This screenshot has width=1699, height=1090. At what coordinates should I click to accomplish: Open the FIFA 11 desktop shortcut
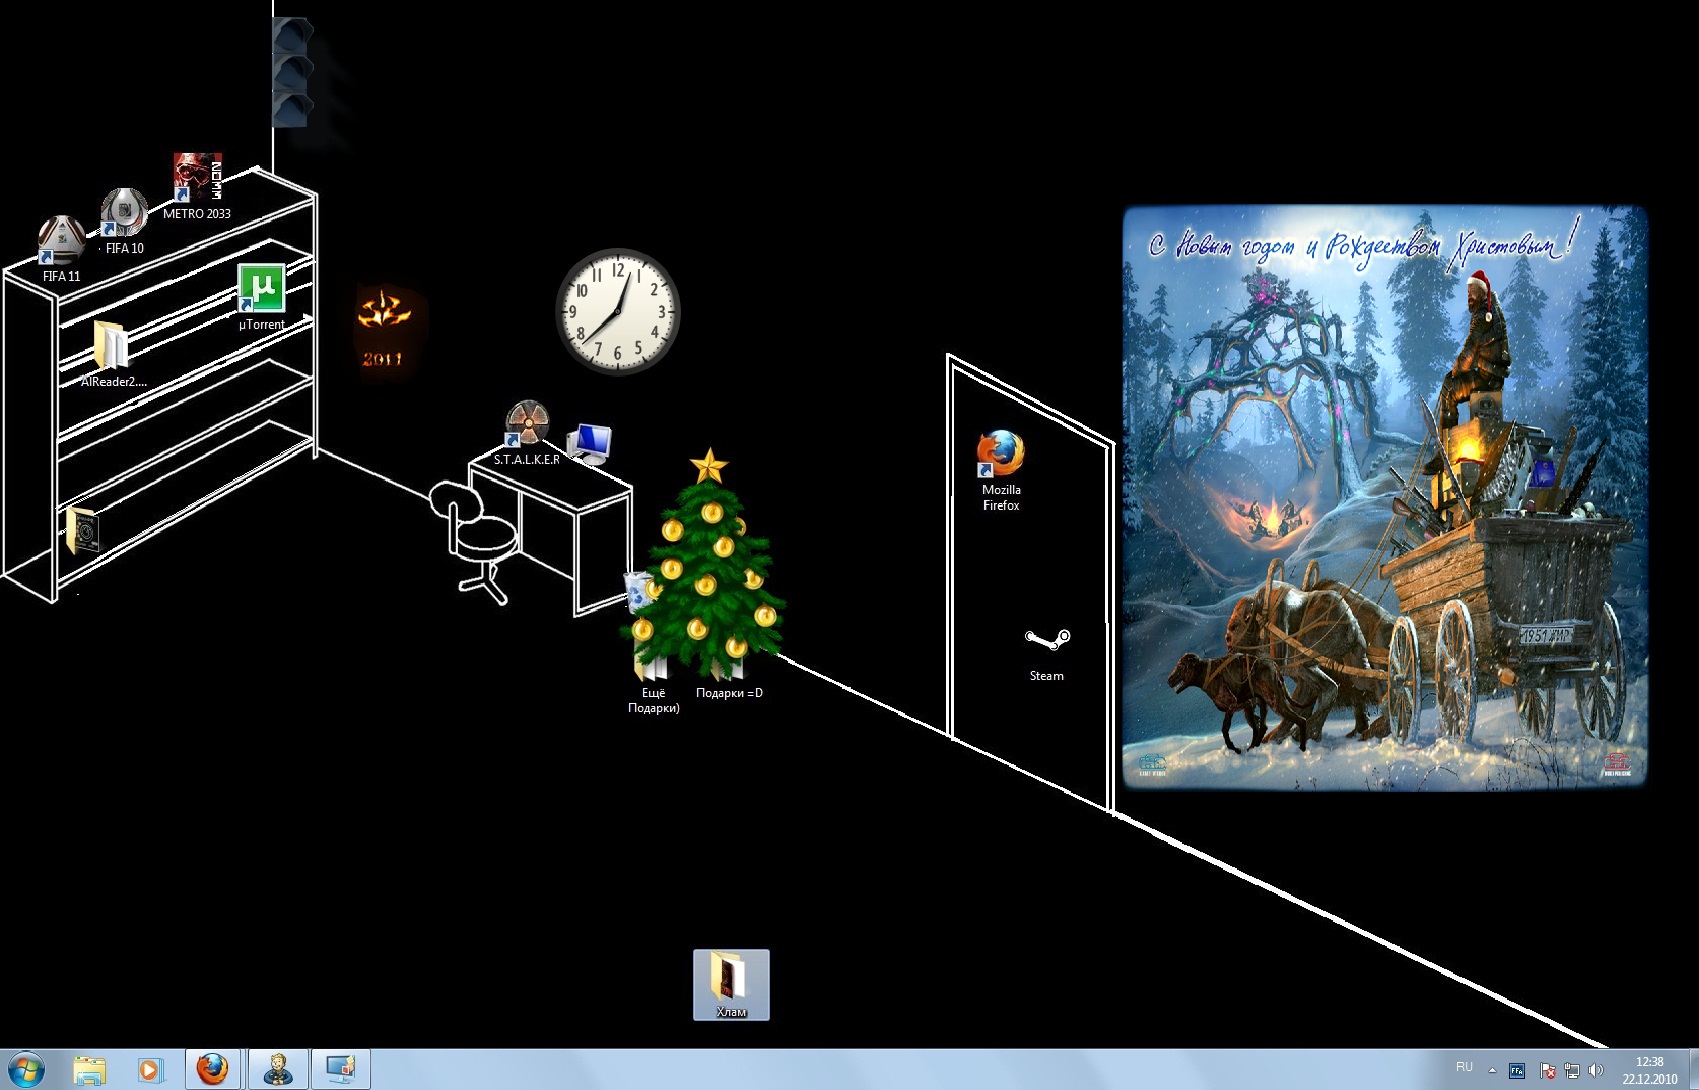click(x=61, y=248)
